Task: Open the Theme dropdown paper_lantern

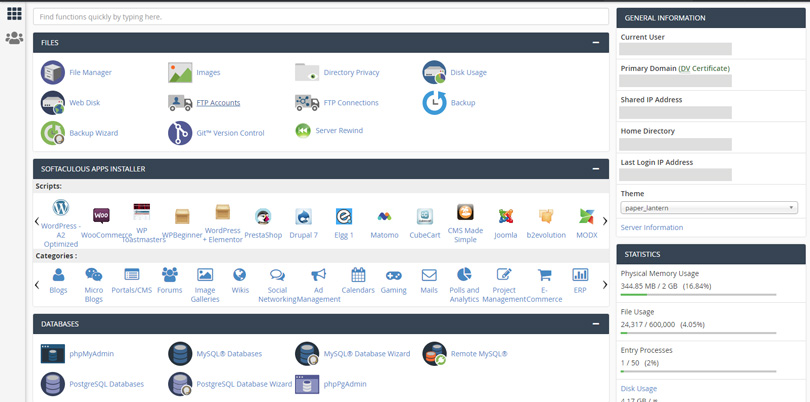Action: pos(709,208)
